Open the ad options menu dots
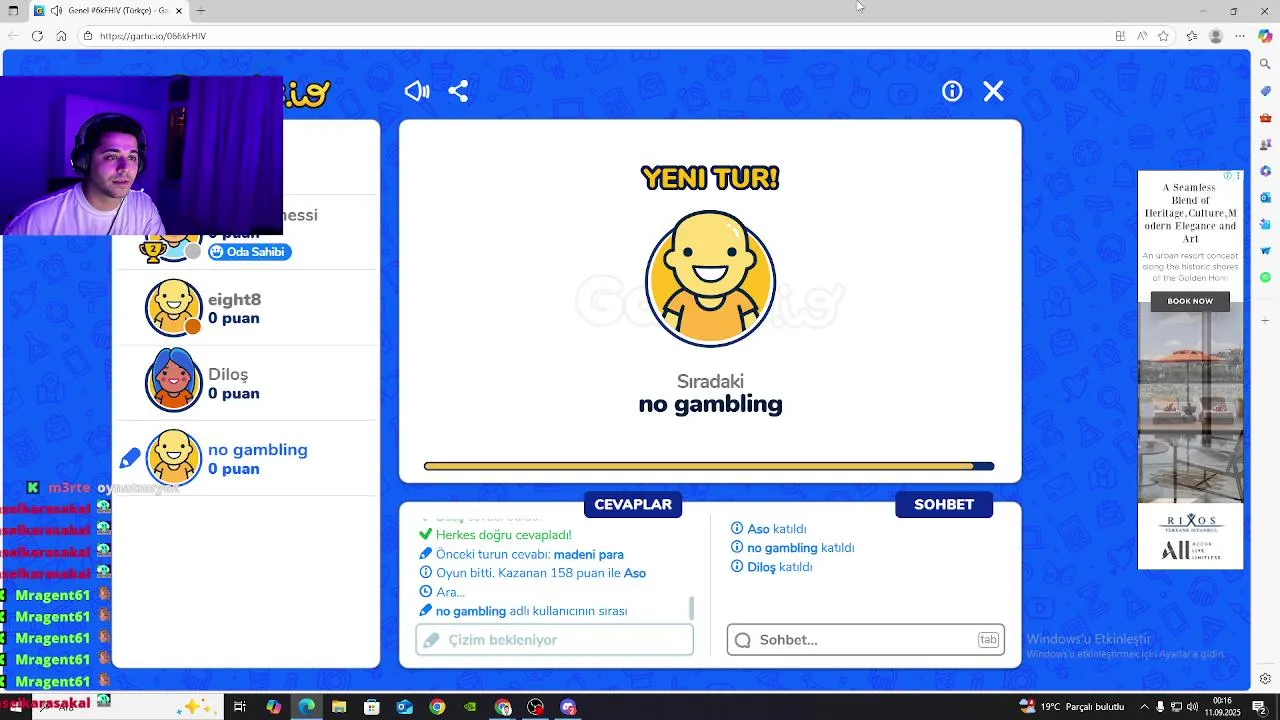The height and width of the screenshot is (720, 1280). click(1239, 176)
